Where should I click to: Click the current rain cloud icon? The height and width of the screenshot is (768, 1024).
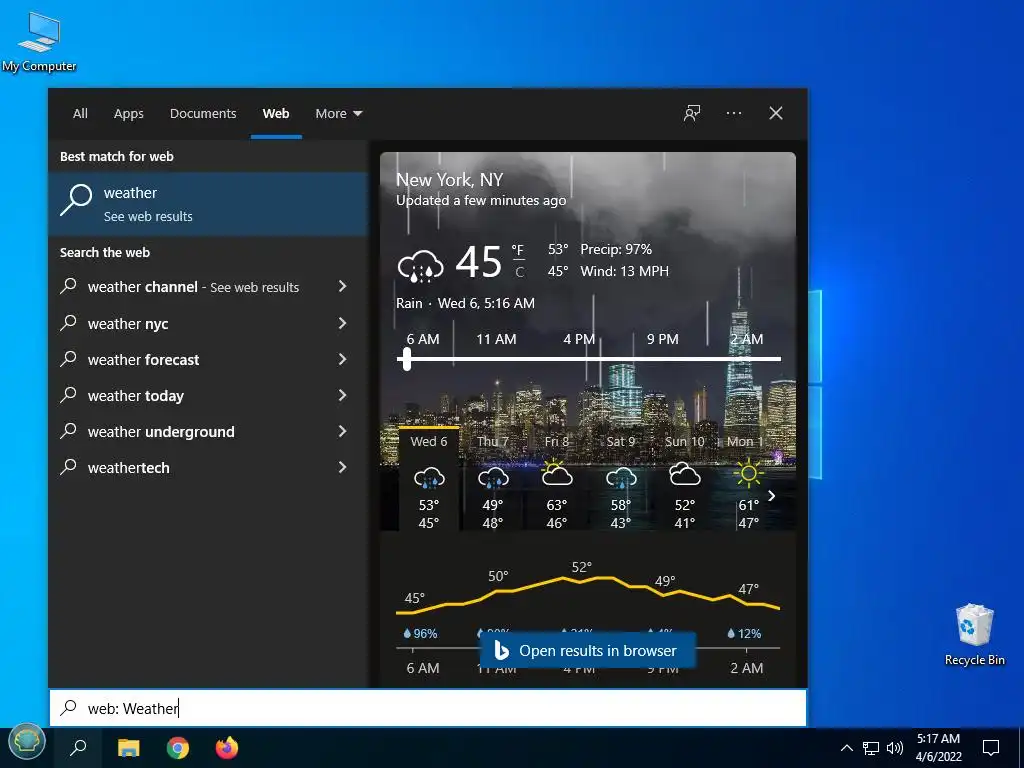(421, 266)
